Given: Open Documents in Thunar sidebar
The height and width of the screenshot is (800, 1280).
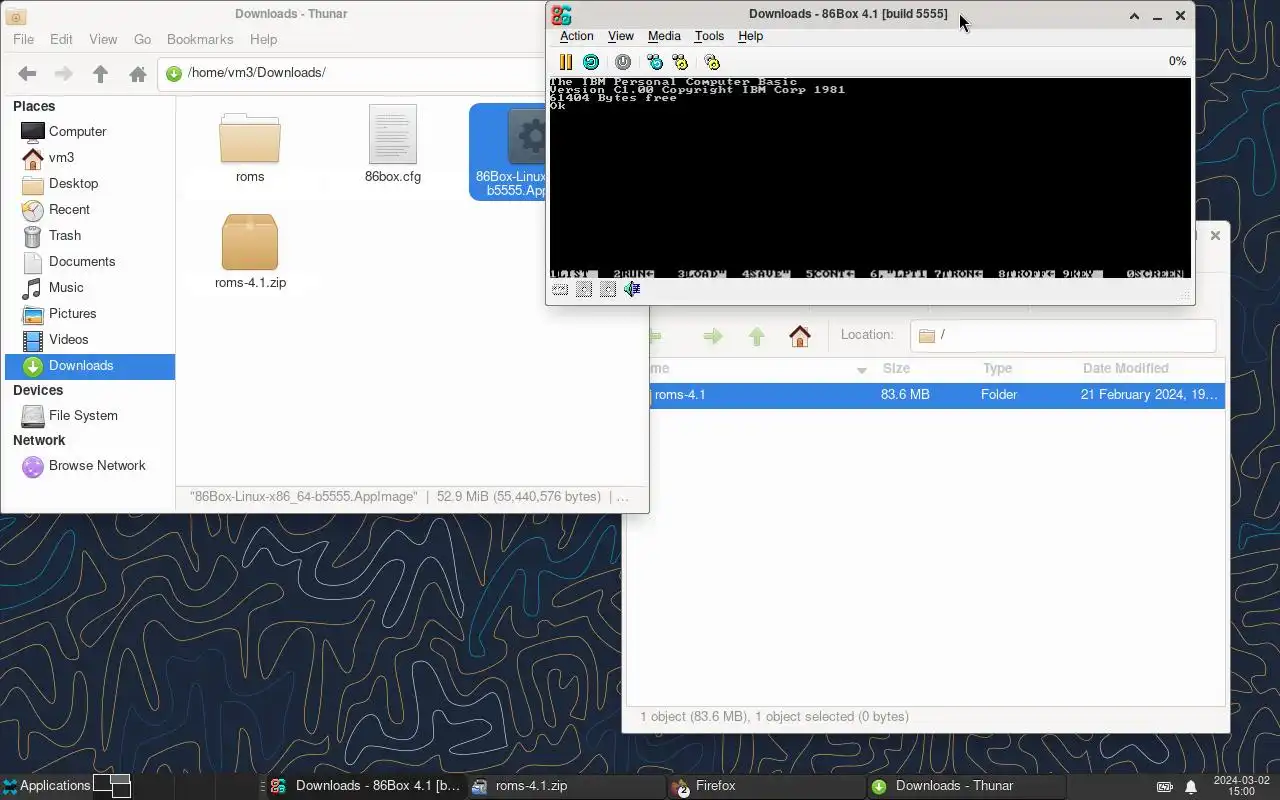Looking at the screenshot, I should click(x=90, y=261).
